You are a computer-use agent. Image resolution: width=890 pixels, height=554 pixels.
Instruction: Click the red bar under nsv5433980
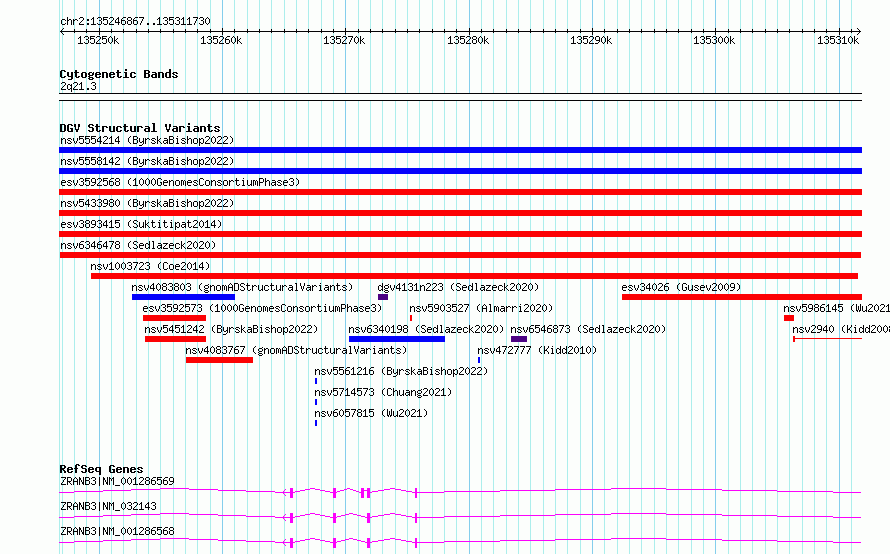(460, 213)
